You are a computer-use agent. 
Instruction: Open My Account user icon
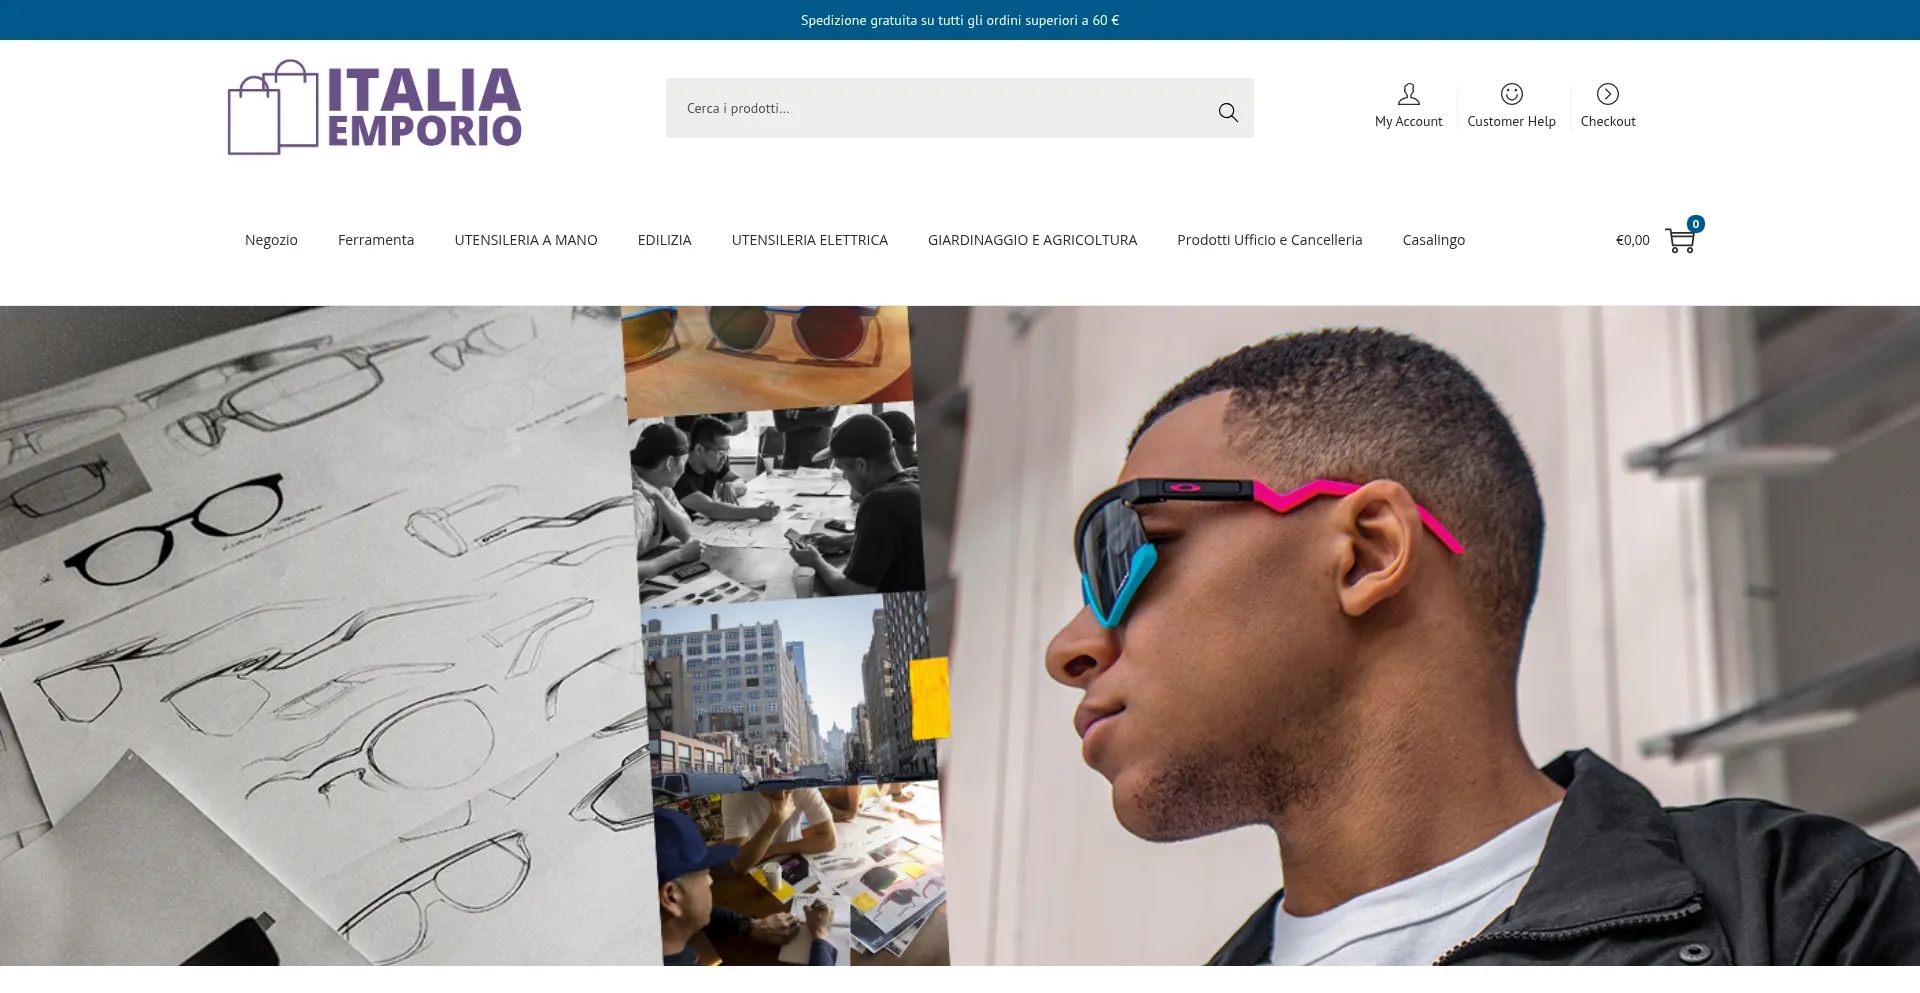point(1408,94)
